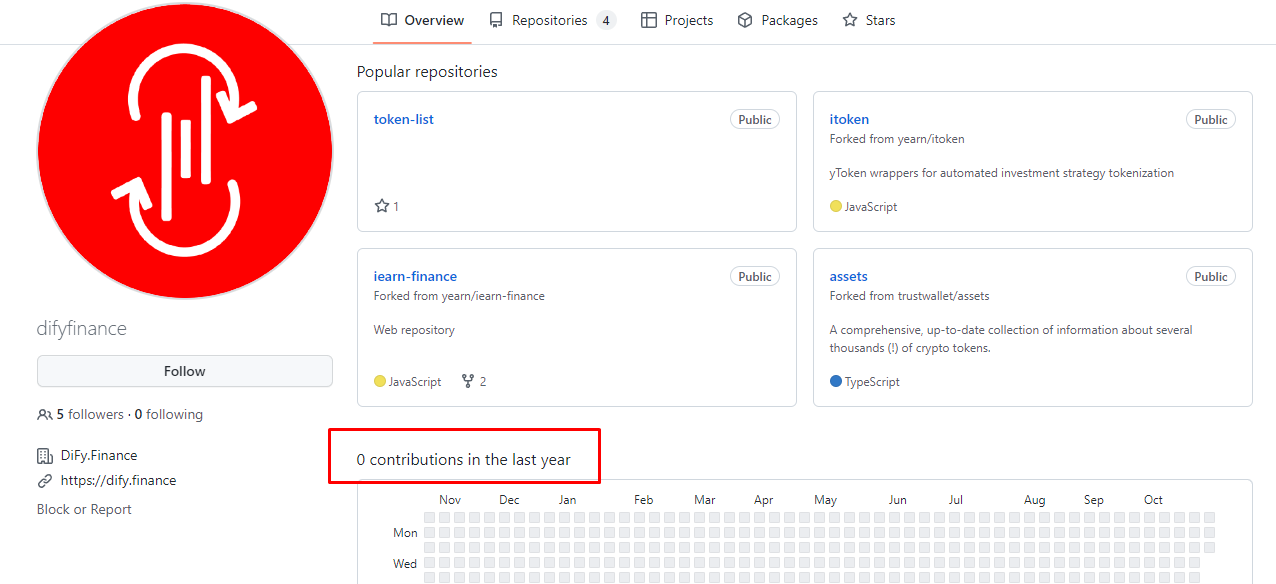1276x584 pixels.
Task: Click 'Forked from trustwallet/assets' text
Action: coord(909,296)
